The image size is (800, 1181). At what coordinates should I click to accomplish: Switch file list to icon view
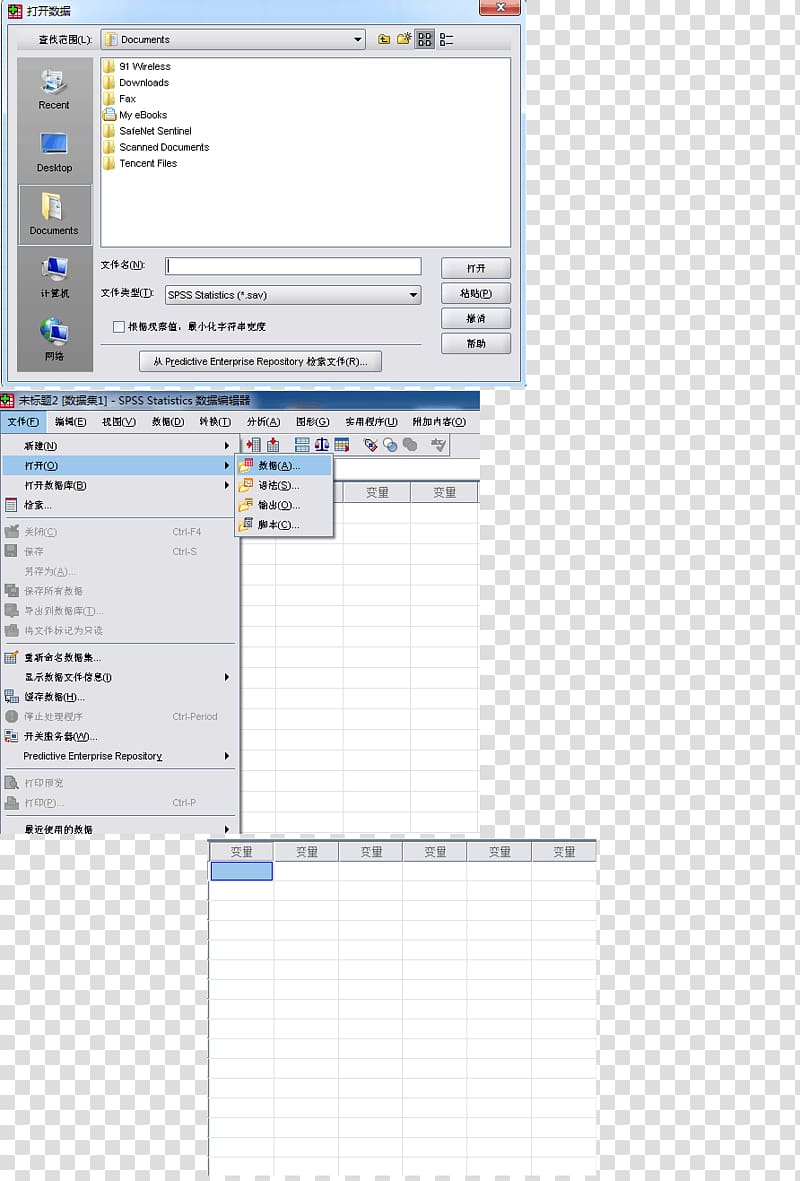[425, 39]
